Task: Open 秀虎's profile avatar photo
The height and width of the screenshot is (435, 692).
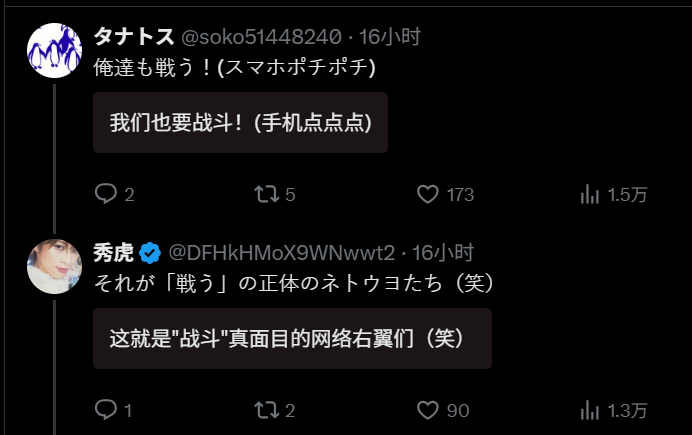Action: point(54,266)
